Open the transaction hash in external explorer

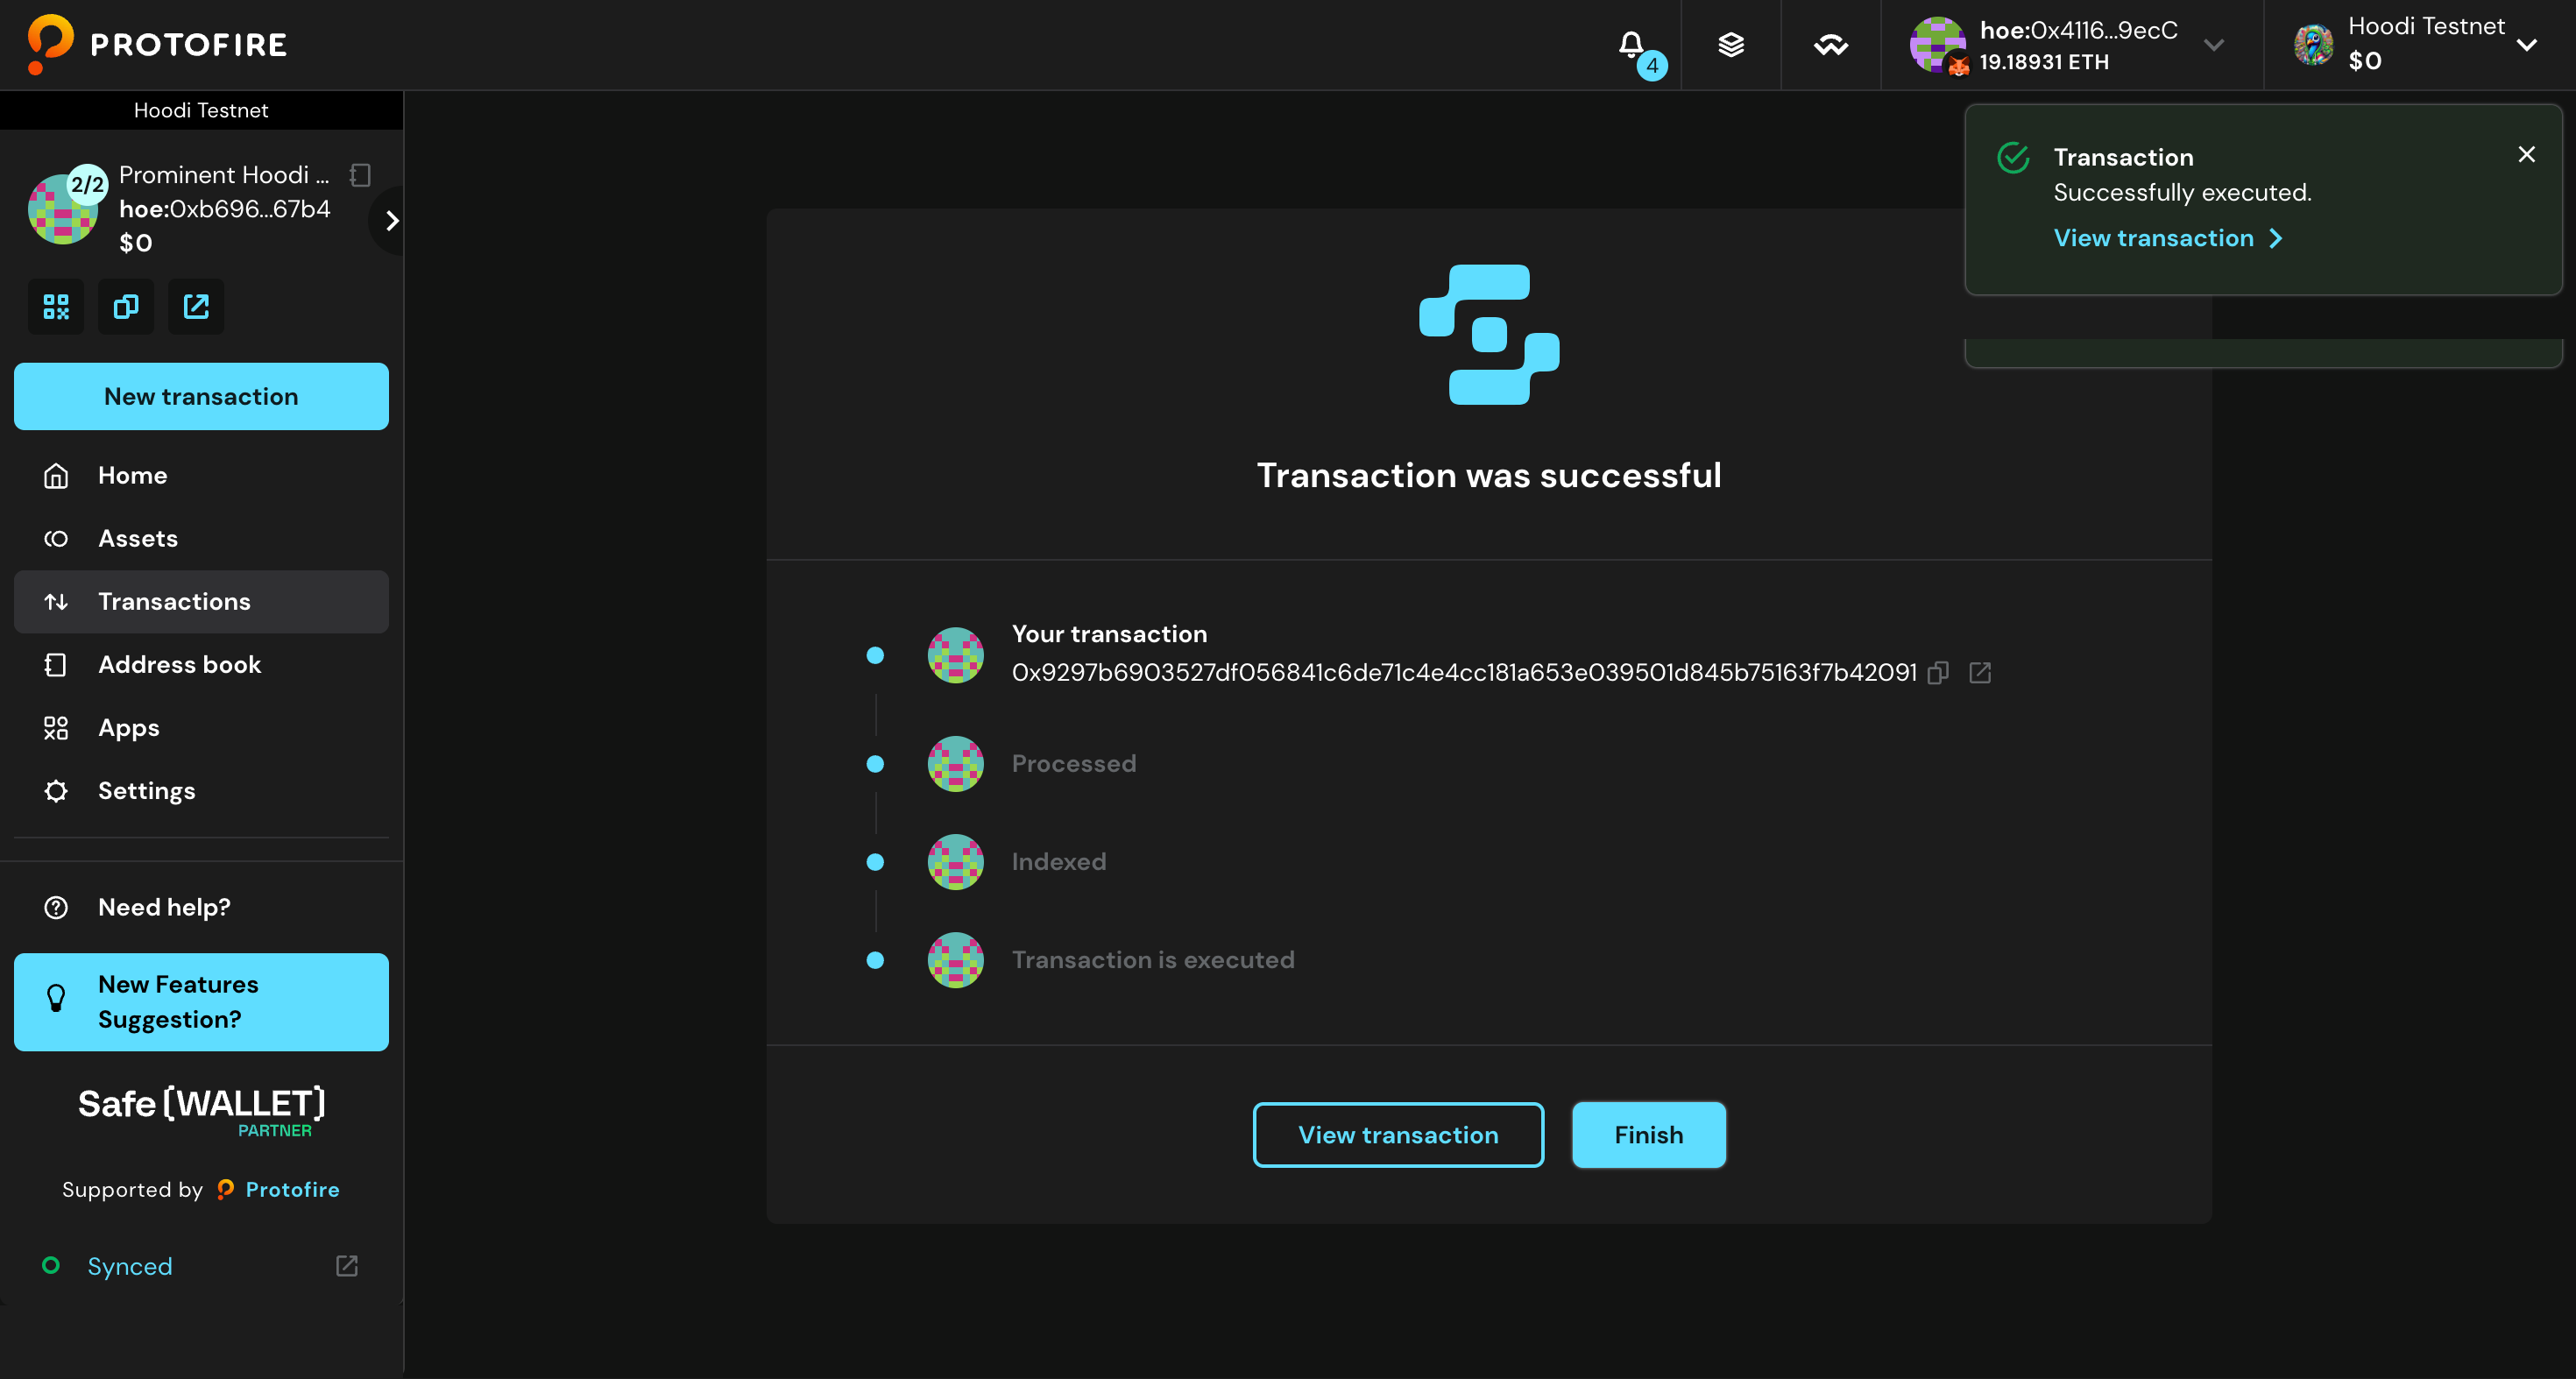(x=1981, y=672)
